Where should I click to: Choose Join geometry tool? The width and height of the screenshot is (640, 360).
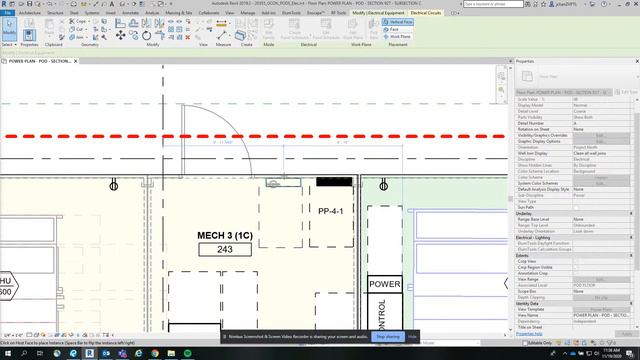76,37
